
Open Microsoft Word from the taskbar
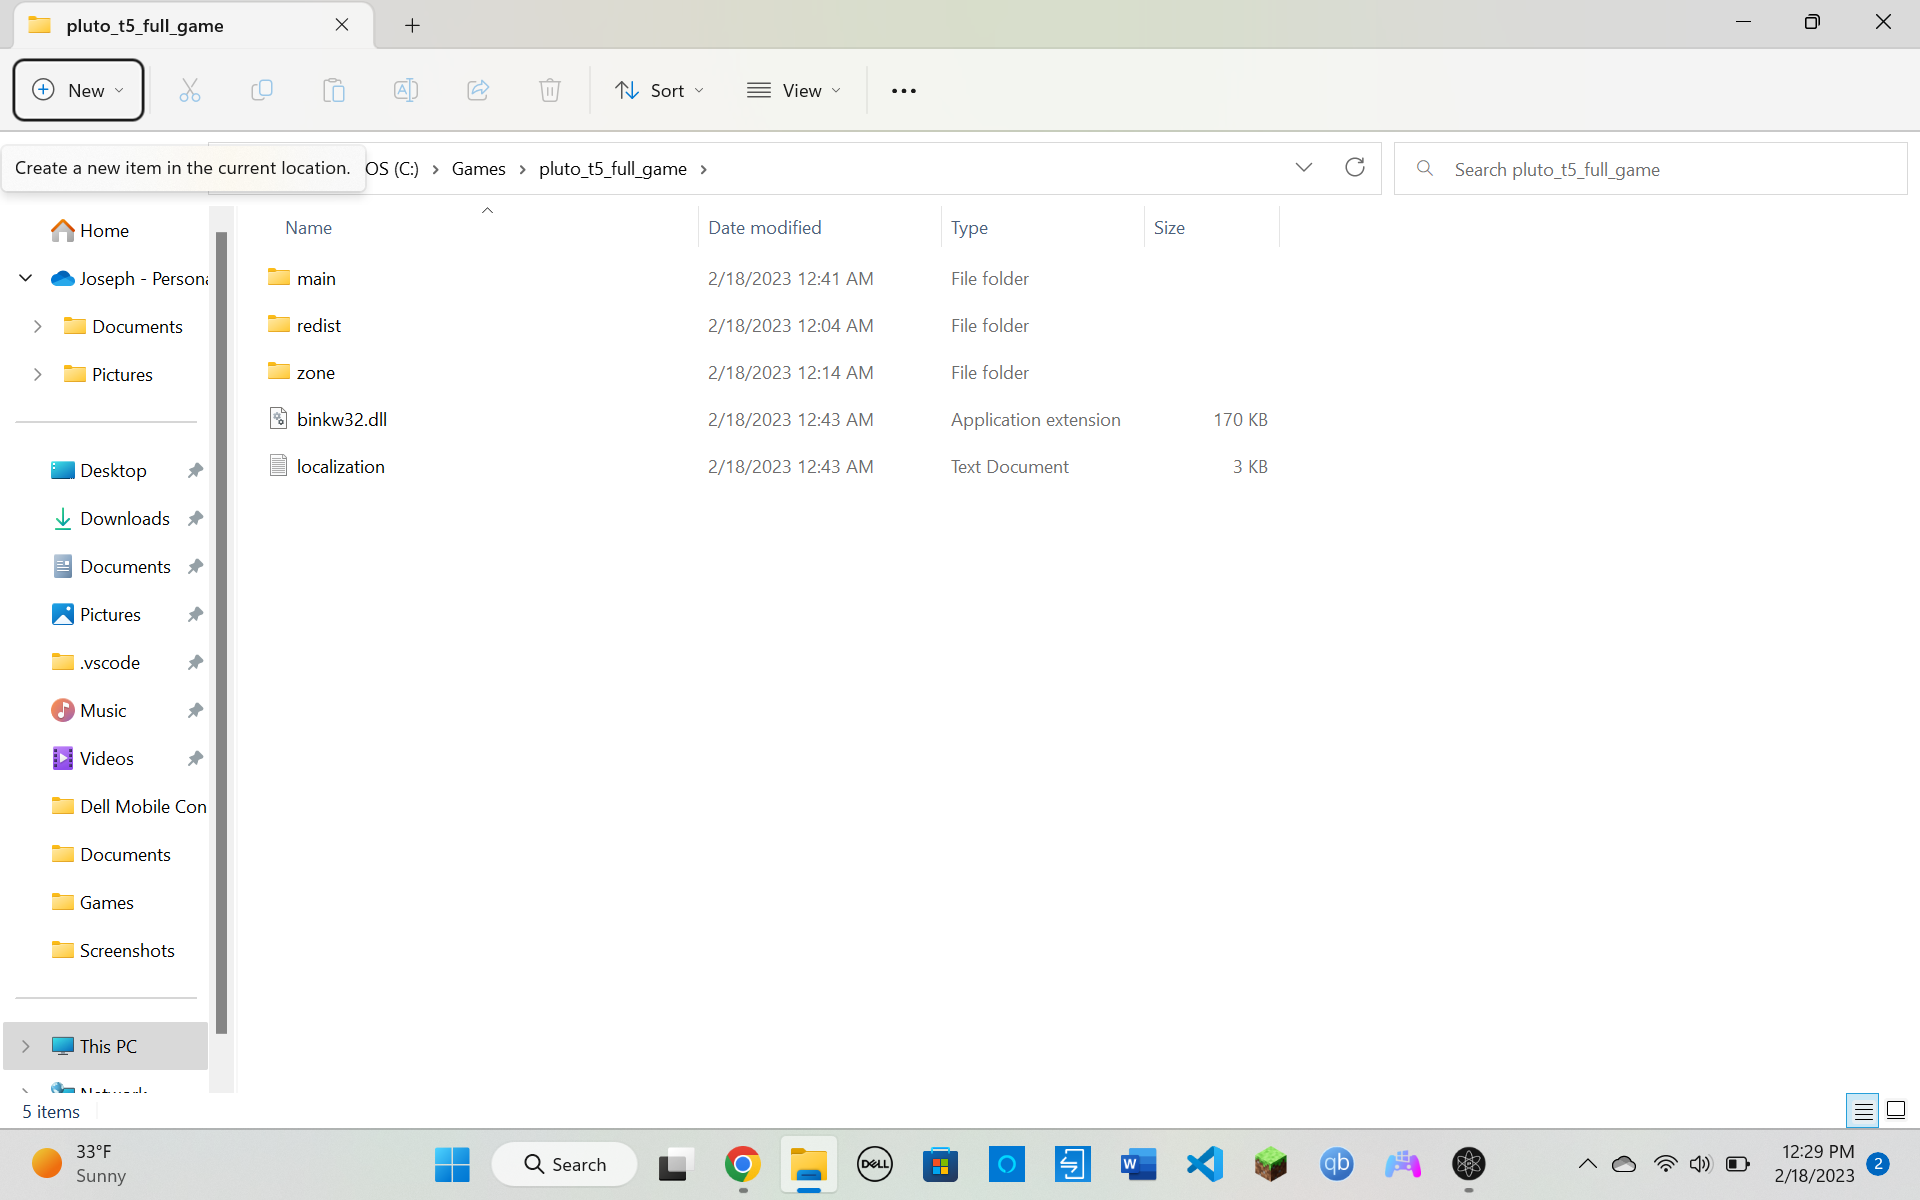1139,1164
